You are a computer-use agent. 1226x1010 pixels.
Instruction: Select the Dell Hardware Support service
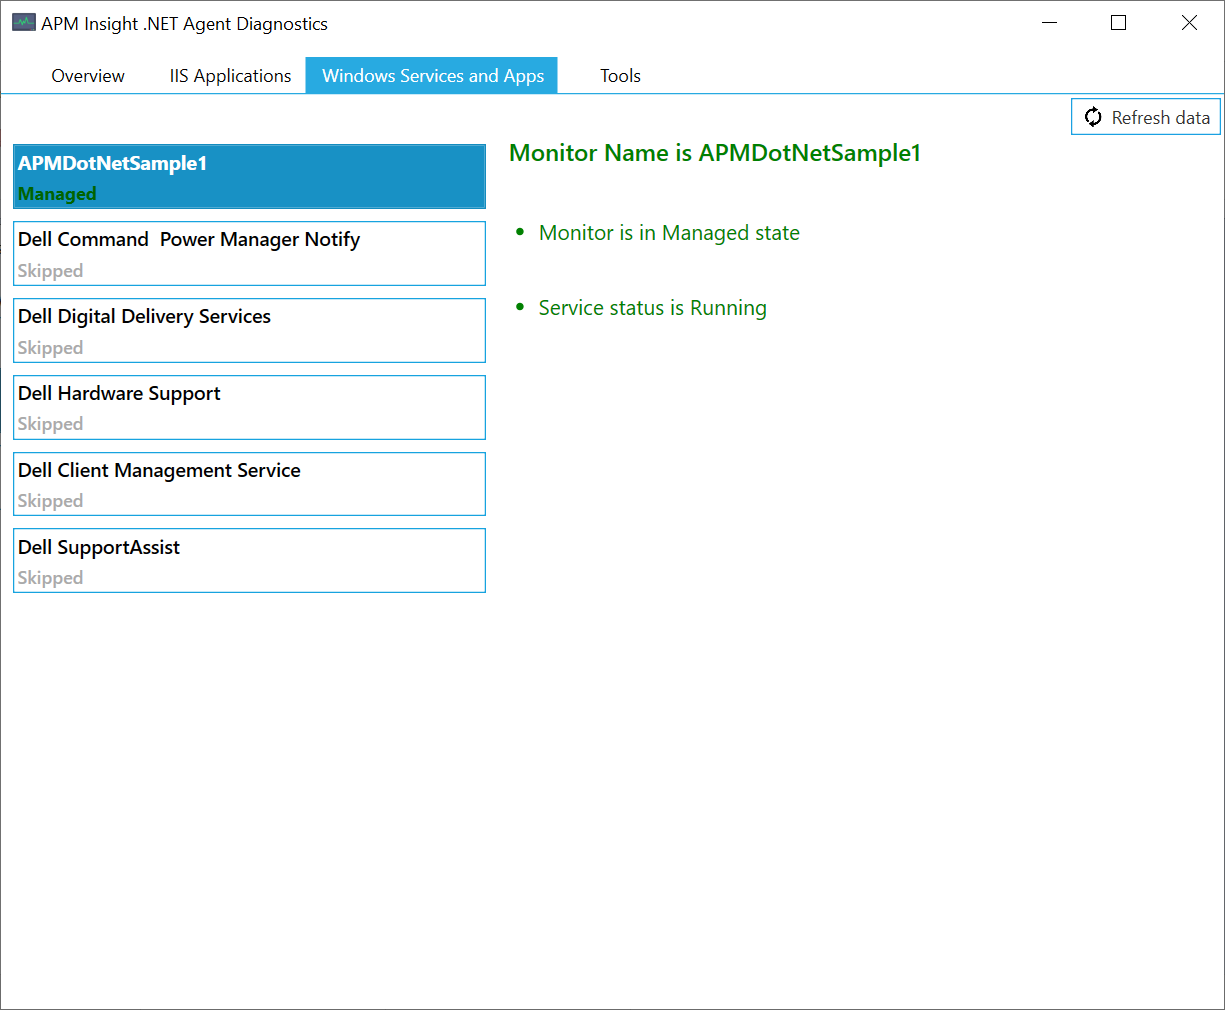click(249, 407)
